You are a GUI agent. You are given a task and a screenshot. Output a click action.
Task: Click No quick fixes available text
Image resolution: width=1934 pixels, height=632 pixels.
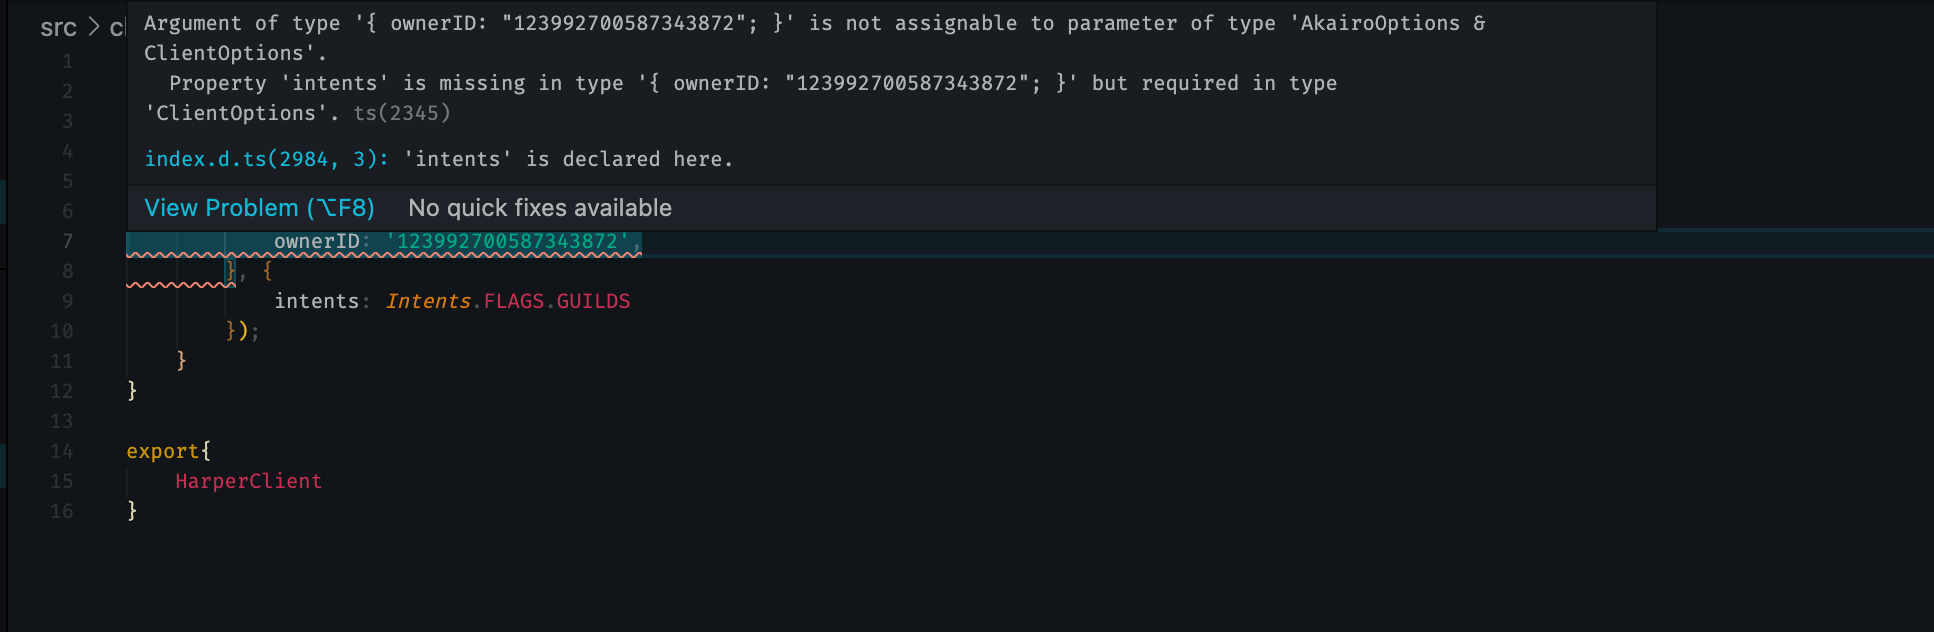coord(539,207)
